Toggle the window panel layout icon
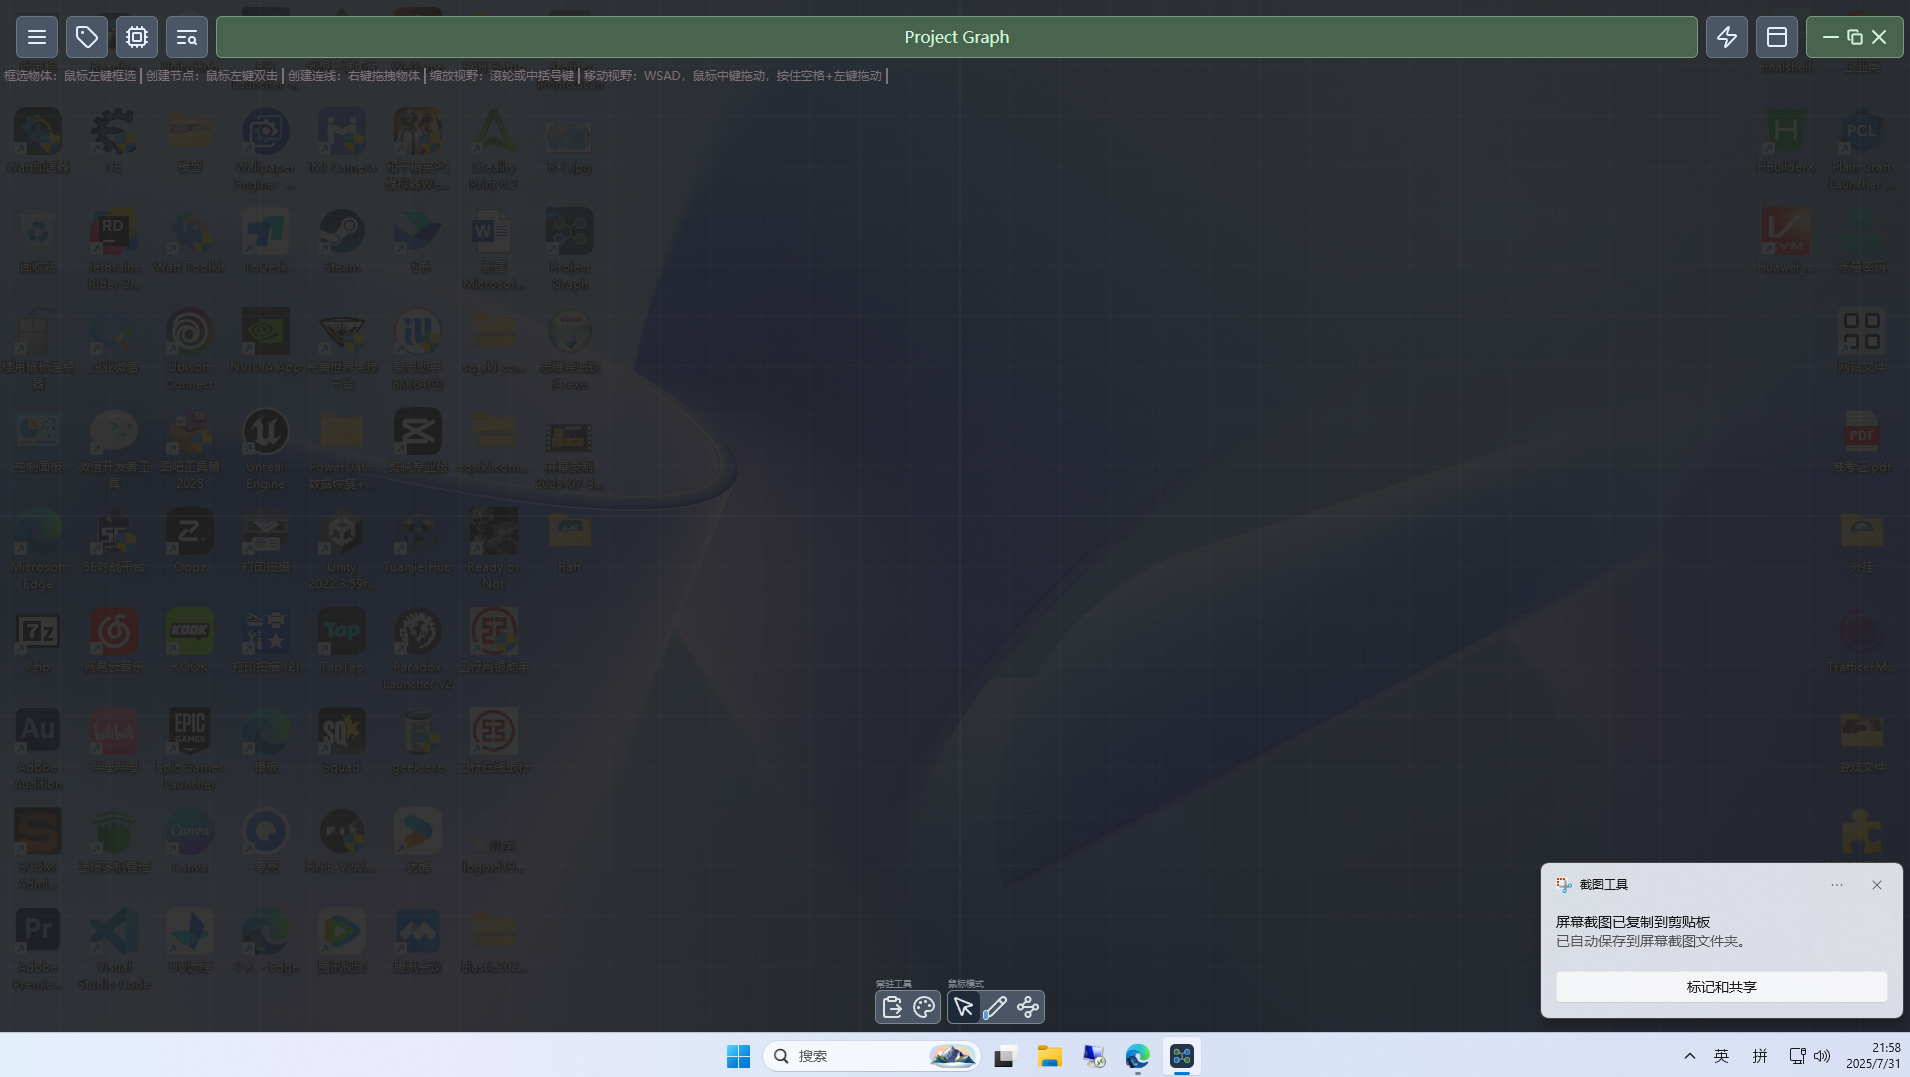 (1777, 37)
